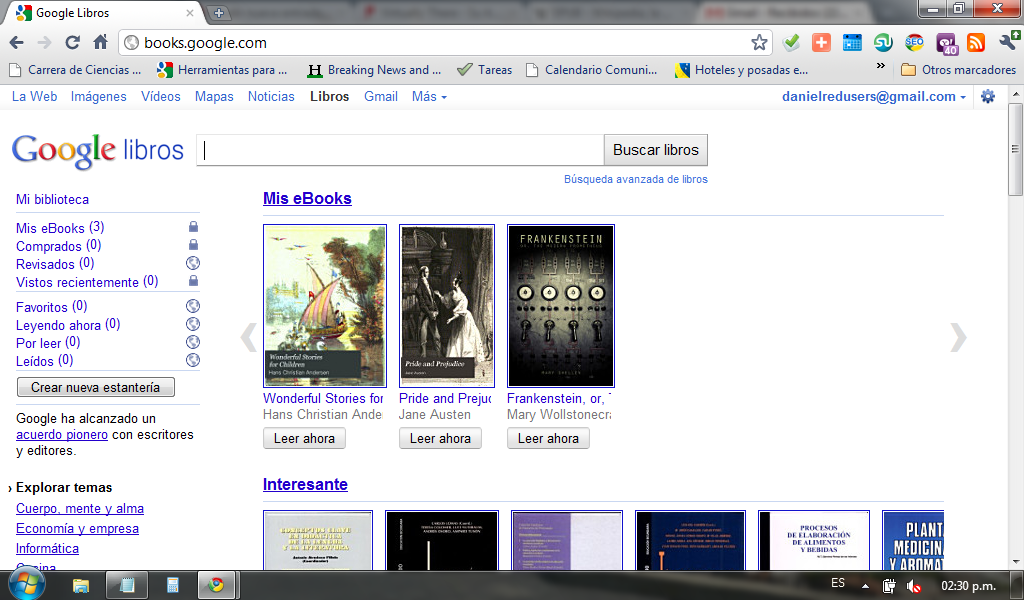Open the Pride and Prejudice cover

click(447, 306)
